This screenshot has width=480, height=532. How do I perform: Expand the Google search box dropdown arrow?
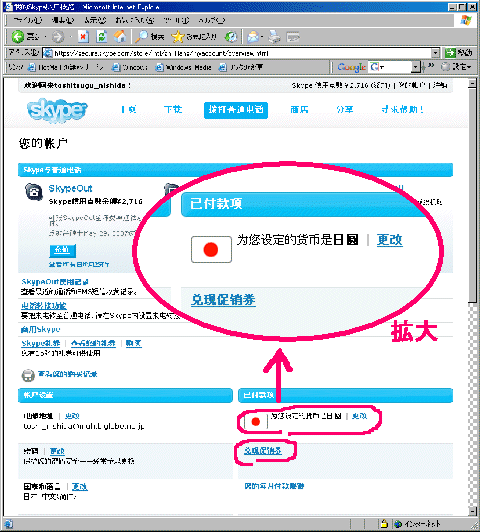point(415,67)
